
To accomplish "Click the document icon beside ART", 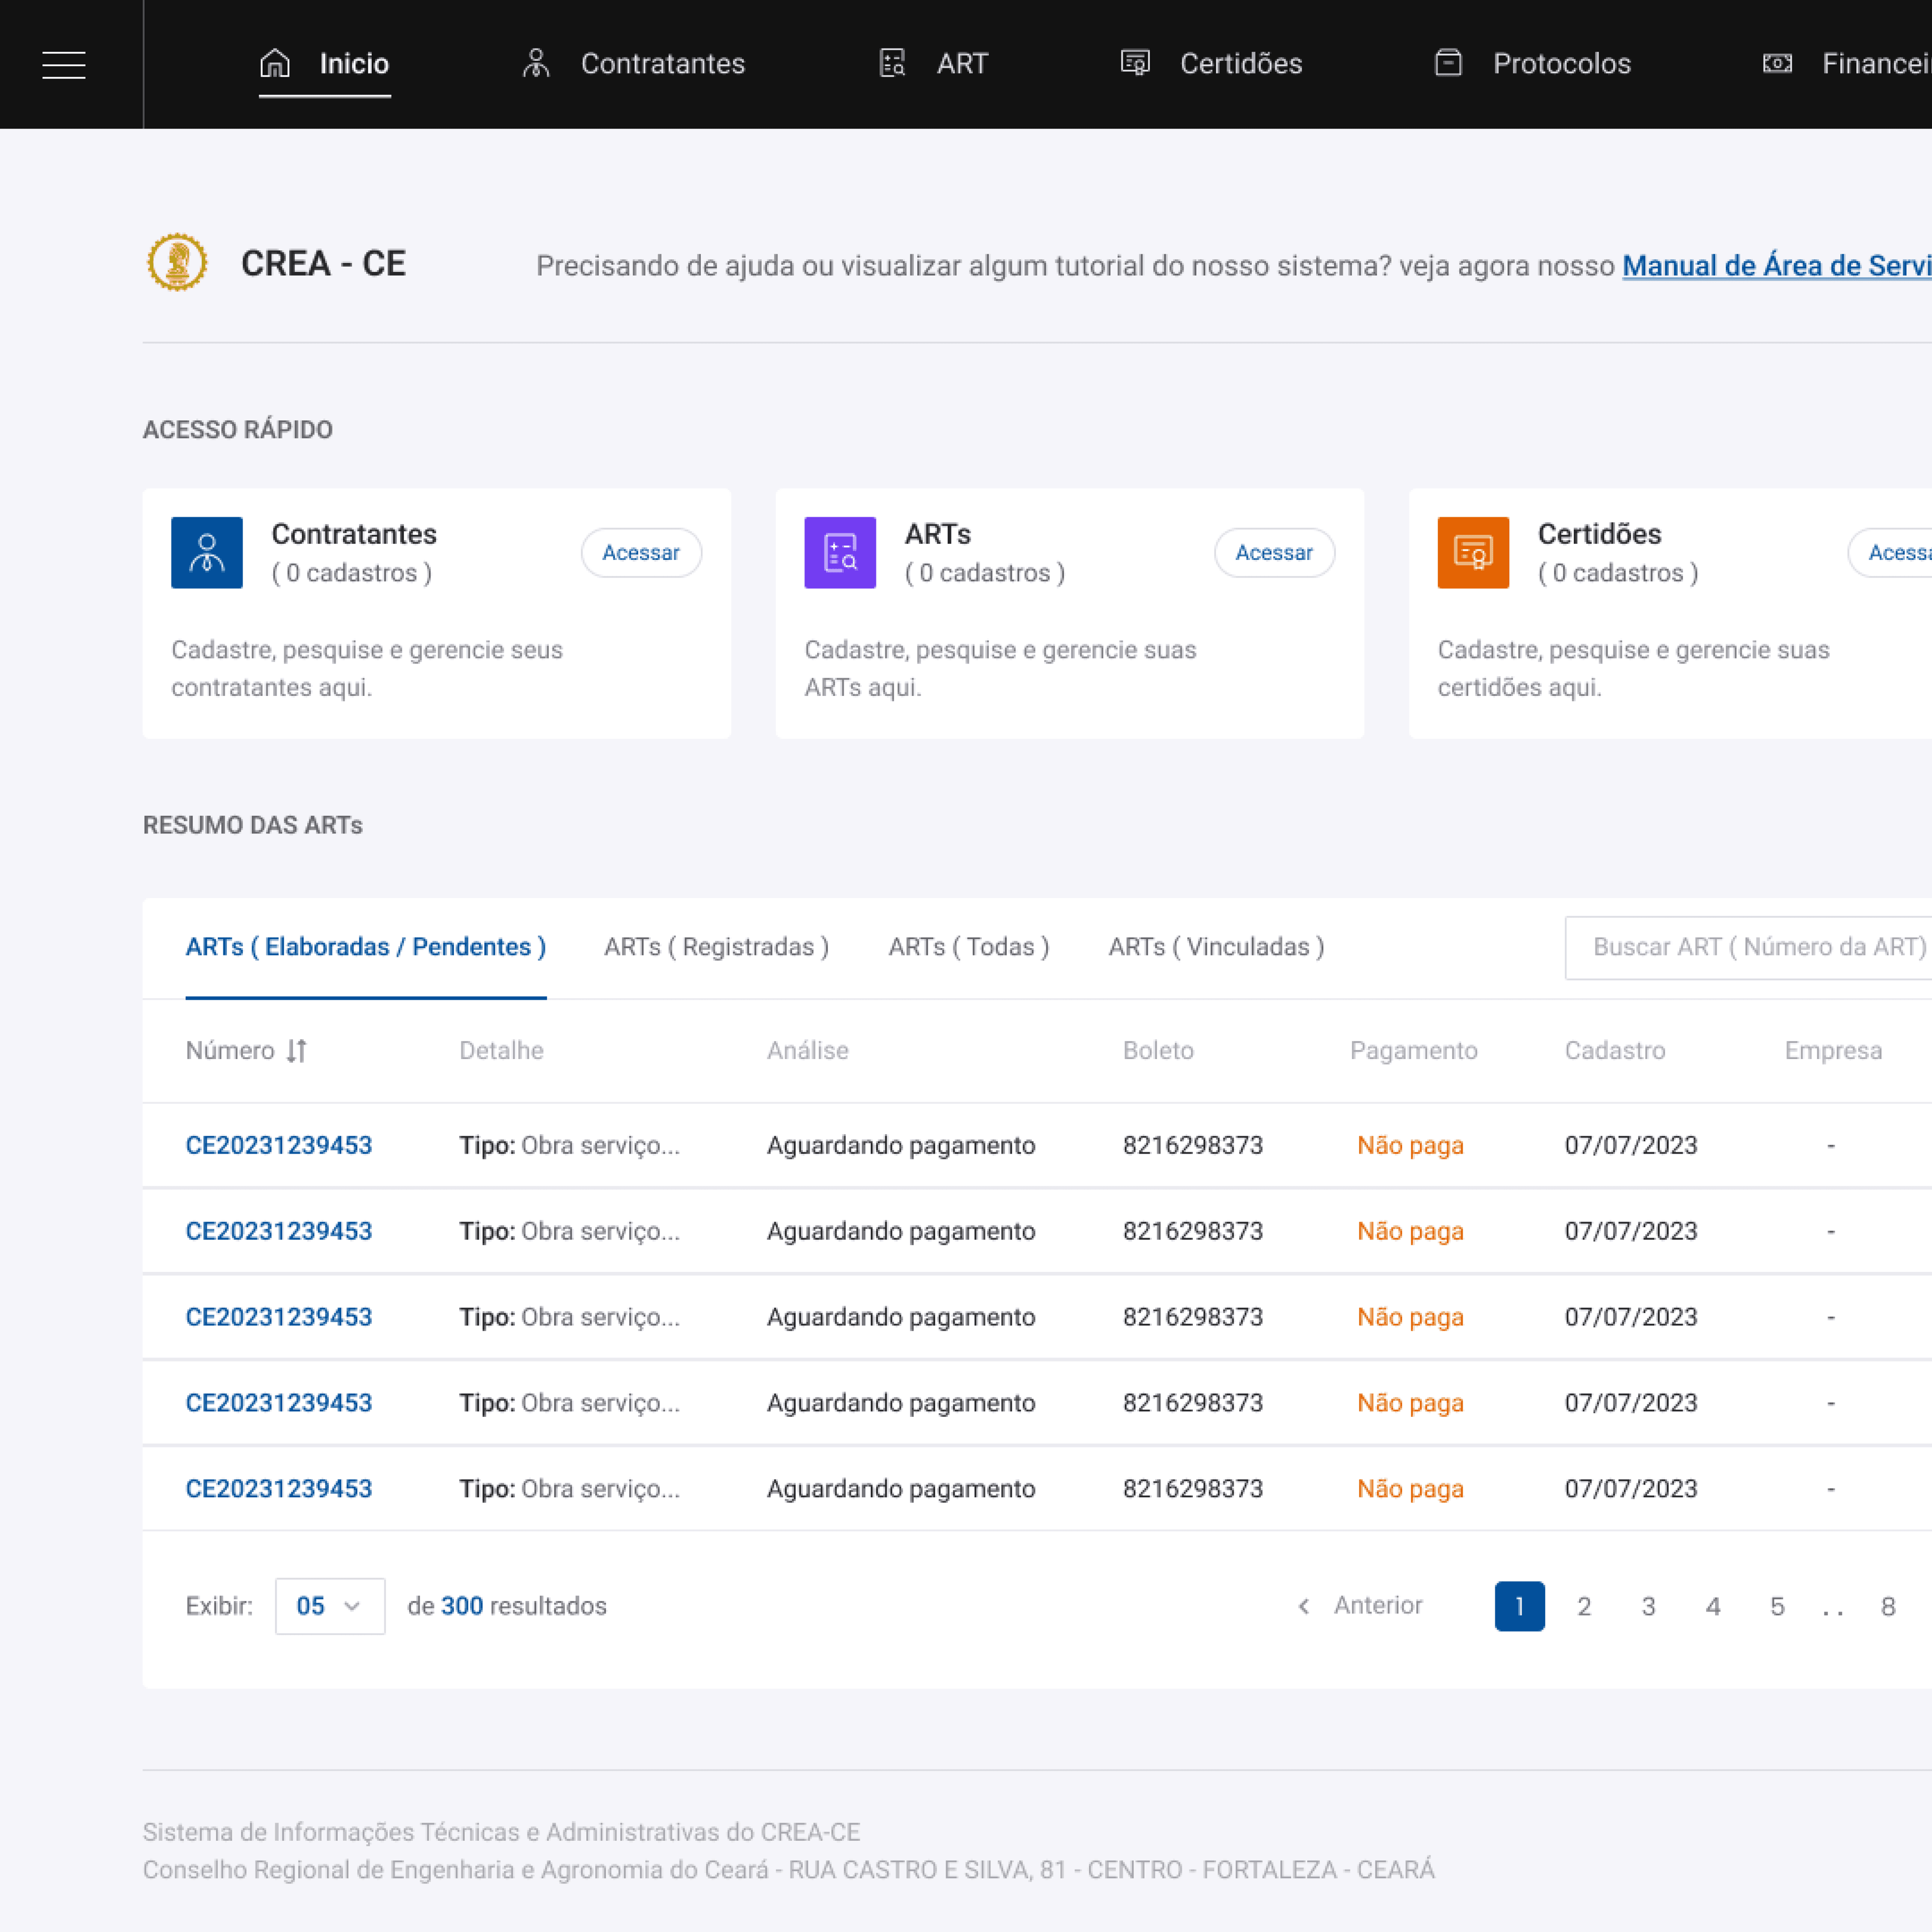I will coord(892,63).
